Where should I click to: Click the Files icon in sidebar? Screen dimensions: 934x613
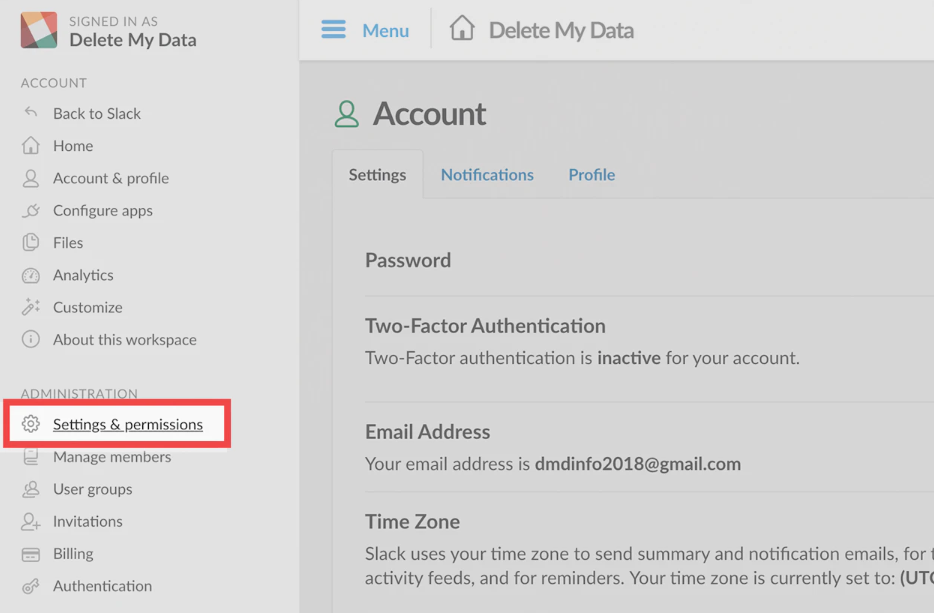click(31, 242)
